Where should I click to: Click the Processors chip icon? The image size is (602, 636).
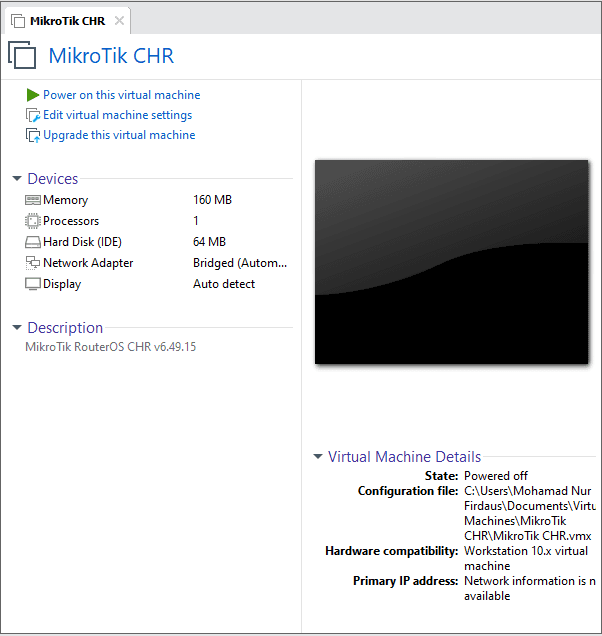[x=33, y=221]
